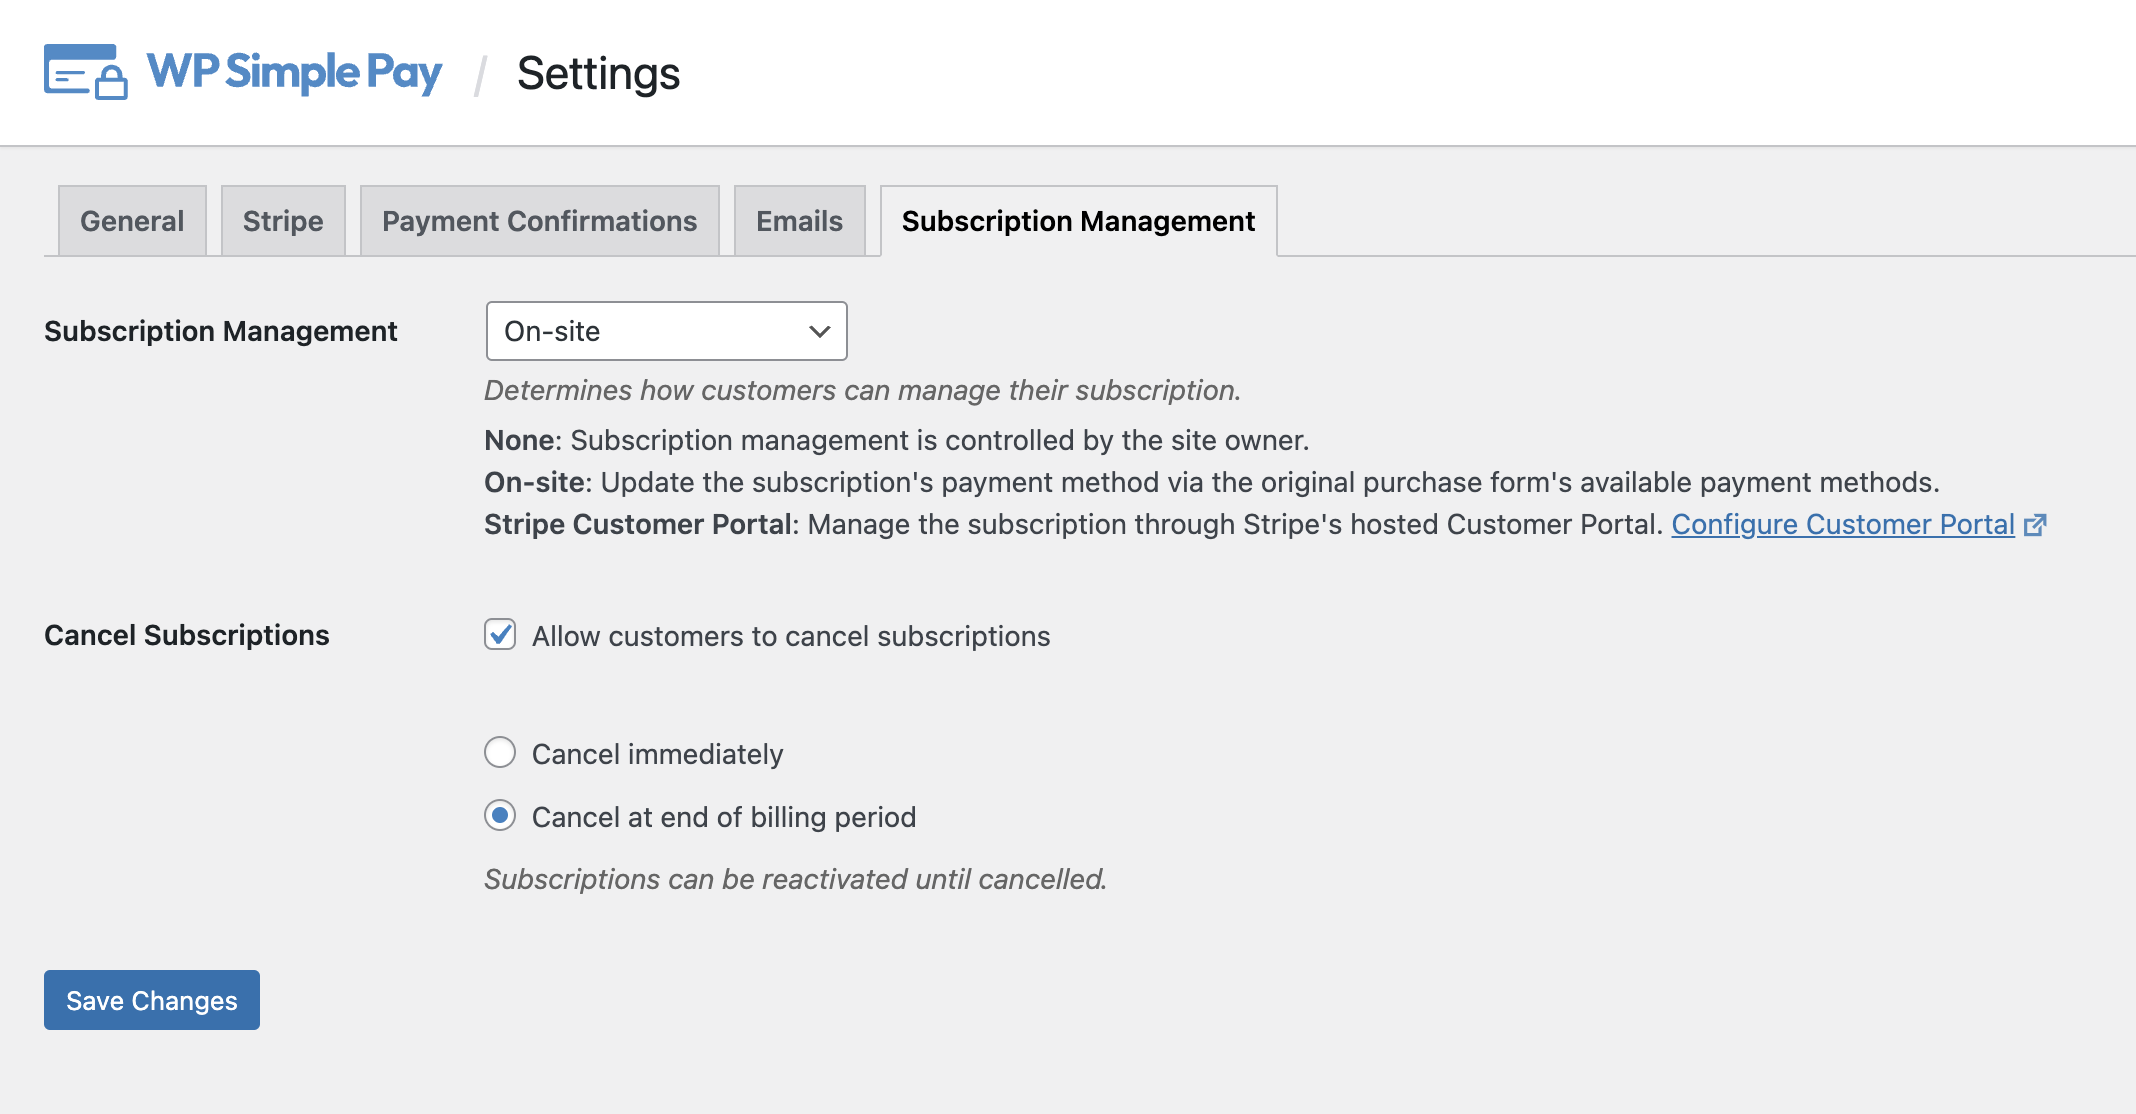Open the Configure Customer Portal link

(x=1844, y=524)
